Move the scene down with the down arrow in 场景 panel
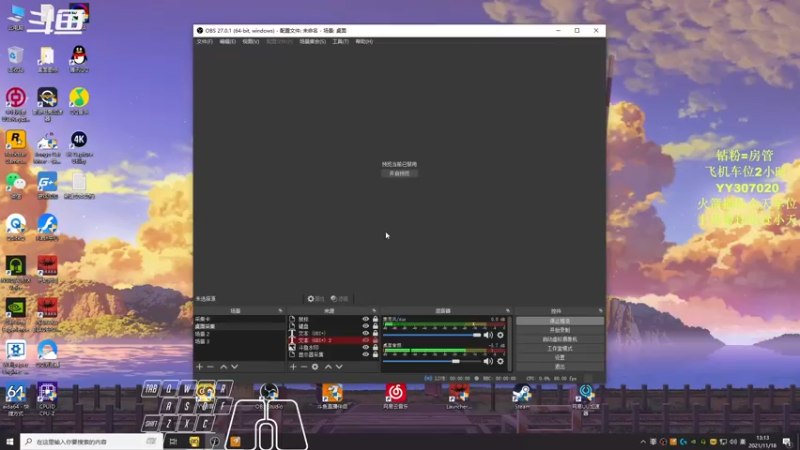This screenshot has height=450, width=800. tap(235, 367)
